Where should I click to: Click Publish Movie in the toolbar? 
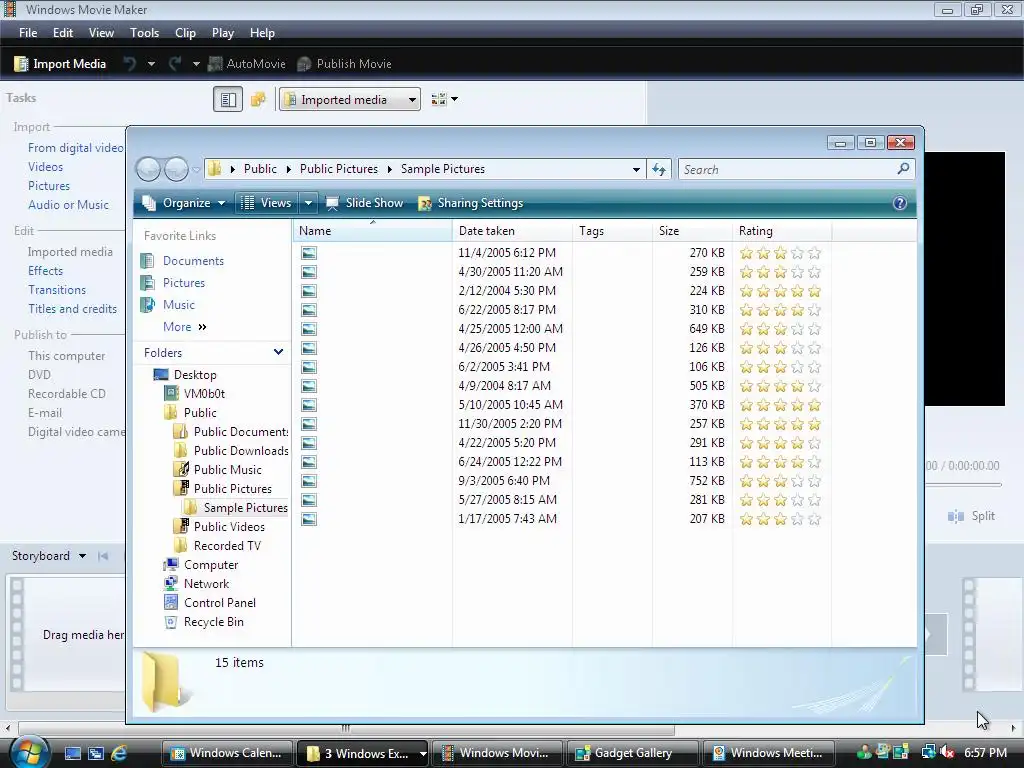(x=344, y=63)
